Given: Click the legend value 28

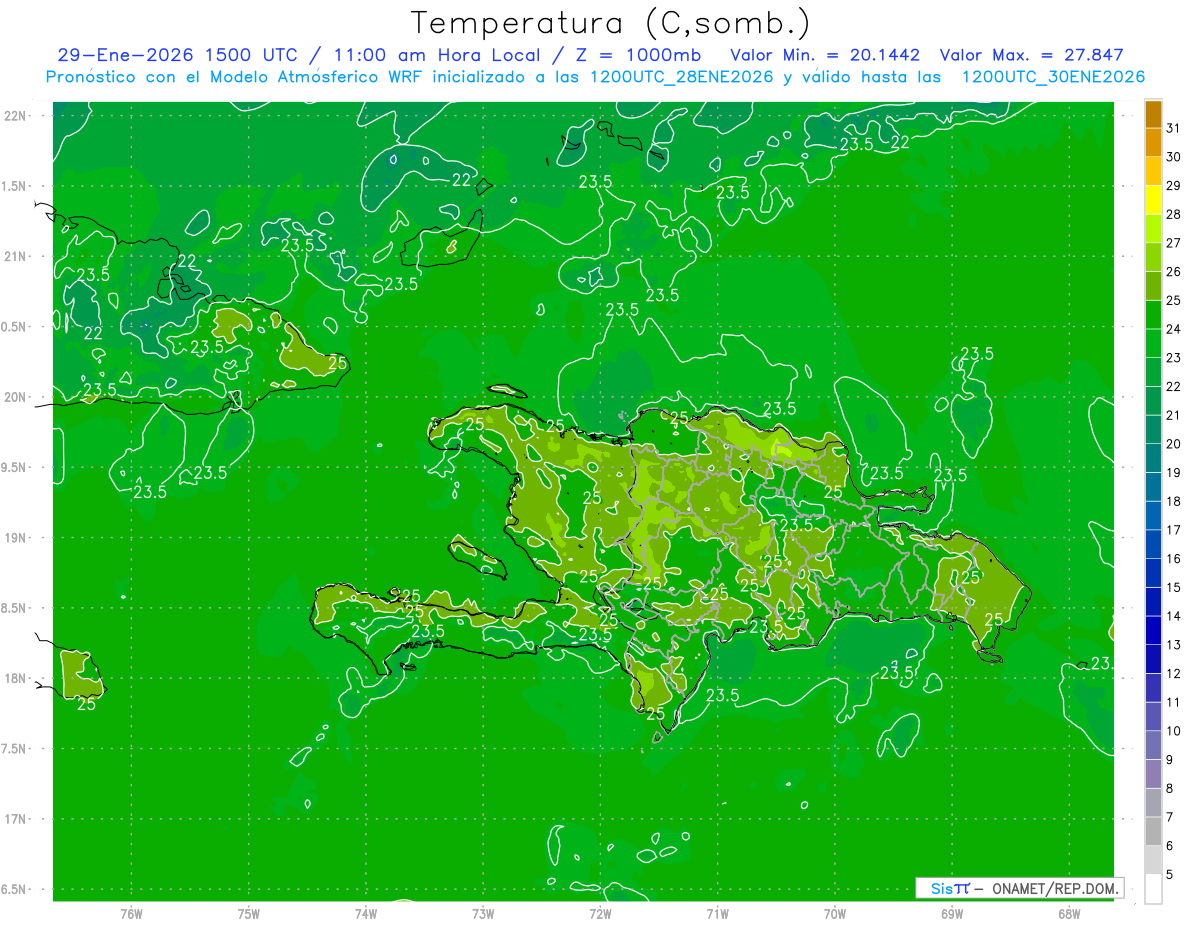Looking at the screenshot, I should coord(1173,214).
